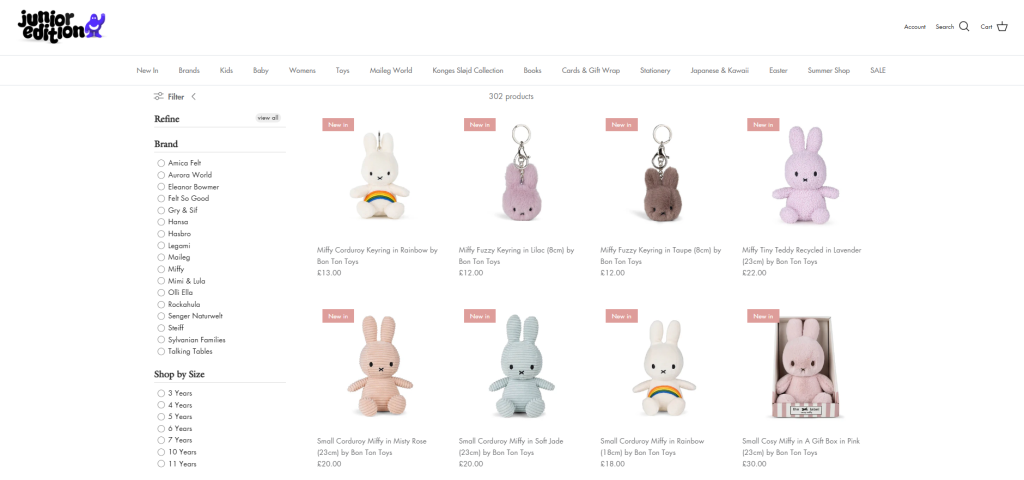Select Sylvanian Families brand filter

pos(191,340)
